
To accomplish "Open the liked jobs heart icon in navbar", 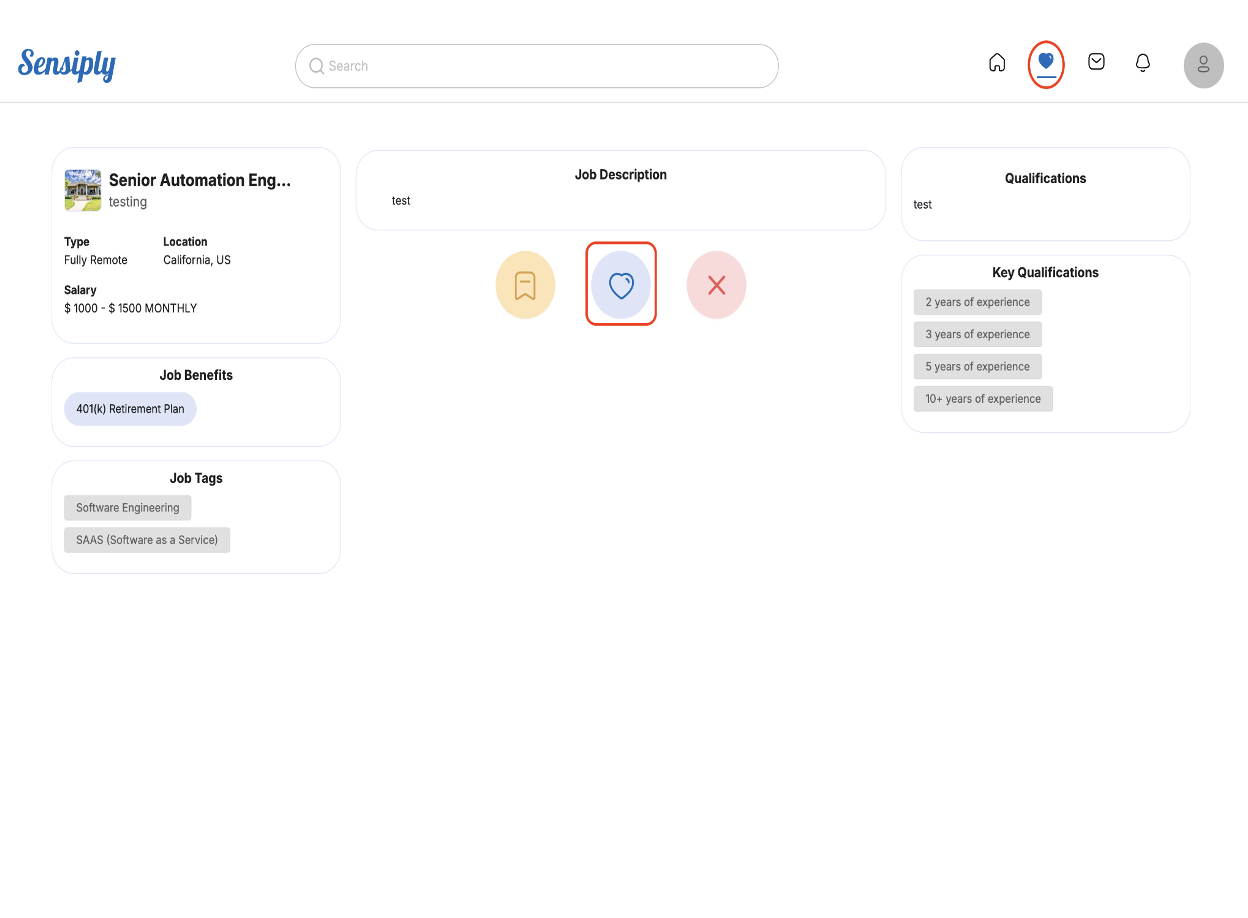I will pyautogui.click(x=1046, y=63).
